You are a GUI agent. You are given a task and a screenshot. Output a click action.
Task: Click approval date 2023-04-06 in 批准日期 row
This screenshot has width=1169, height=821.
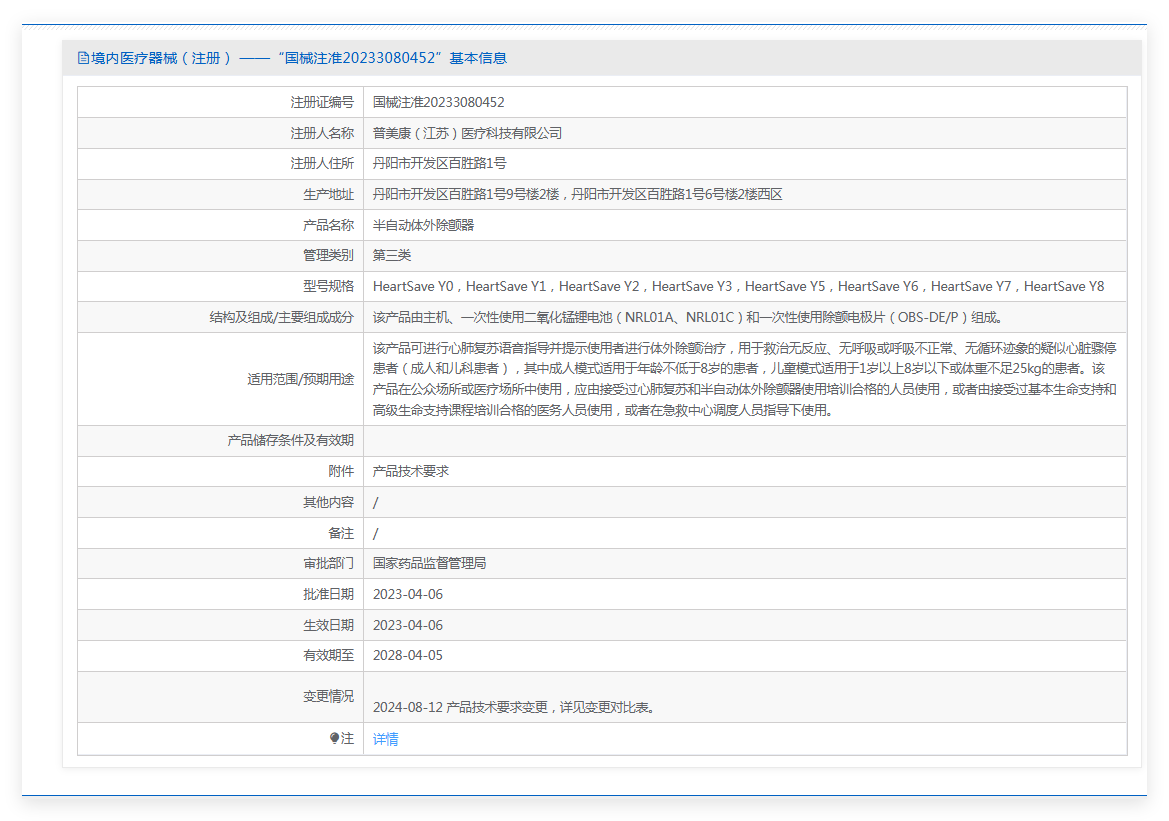[407, 594]
